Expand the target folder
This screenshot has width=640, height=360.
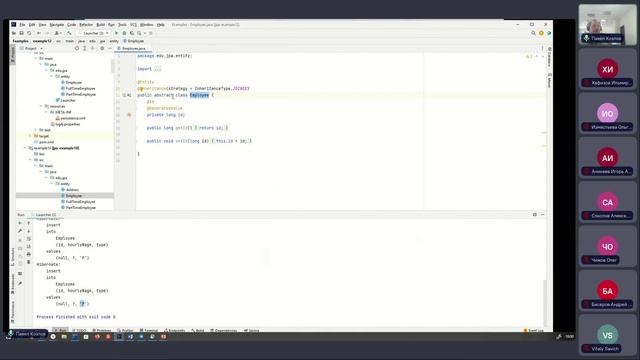point(30,136)
